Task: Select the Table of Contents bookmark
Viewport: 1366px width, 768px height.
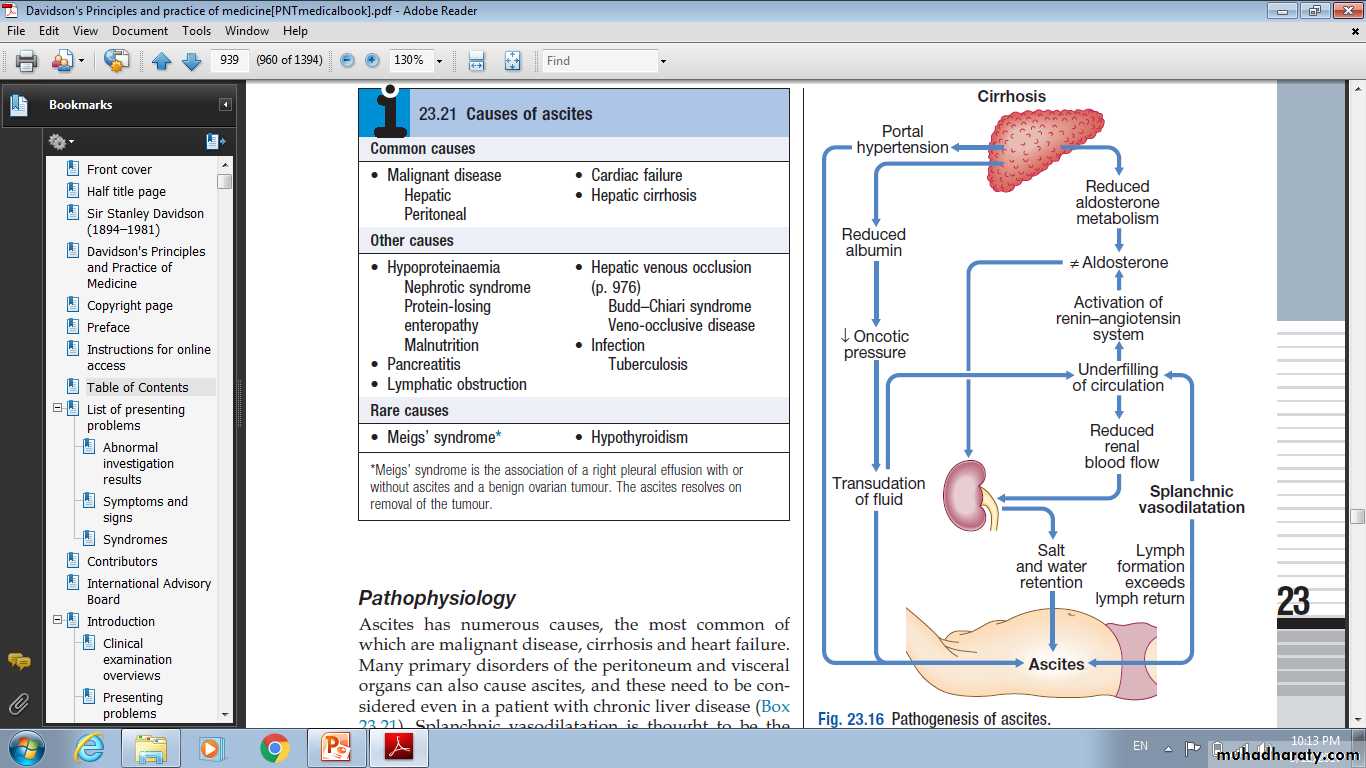Action: tap(137, 387)
